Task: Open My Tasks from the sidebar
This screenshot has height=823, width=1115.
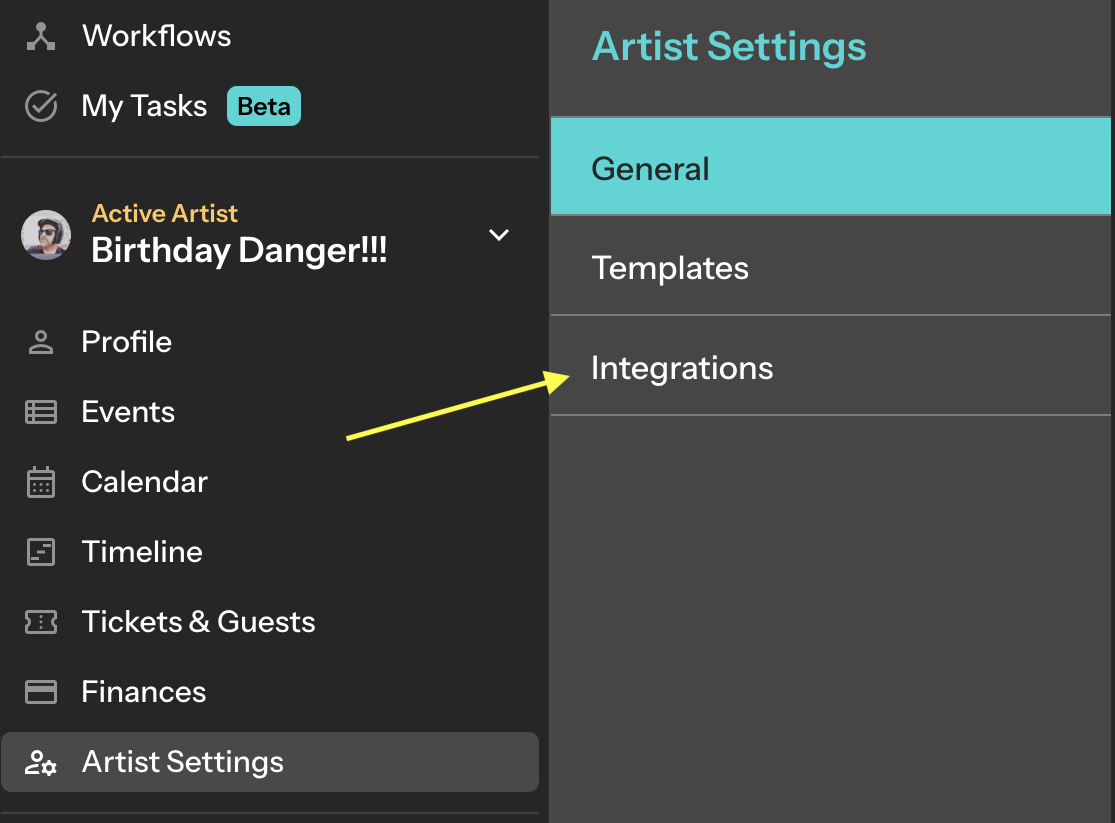Action: (144, 106)
